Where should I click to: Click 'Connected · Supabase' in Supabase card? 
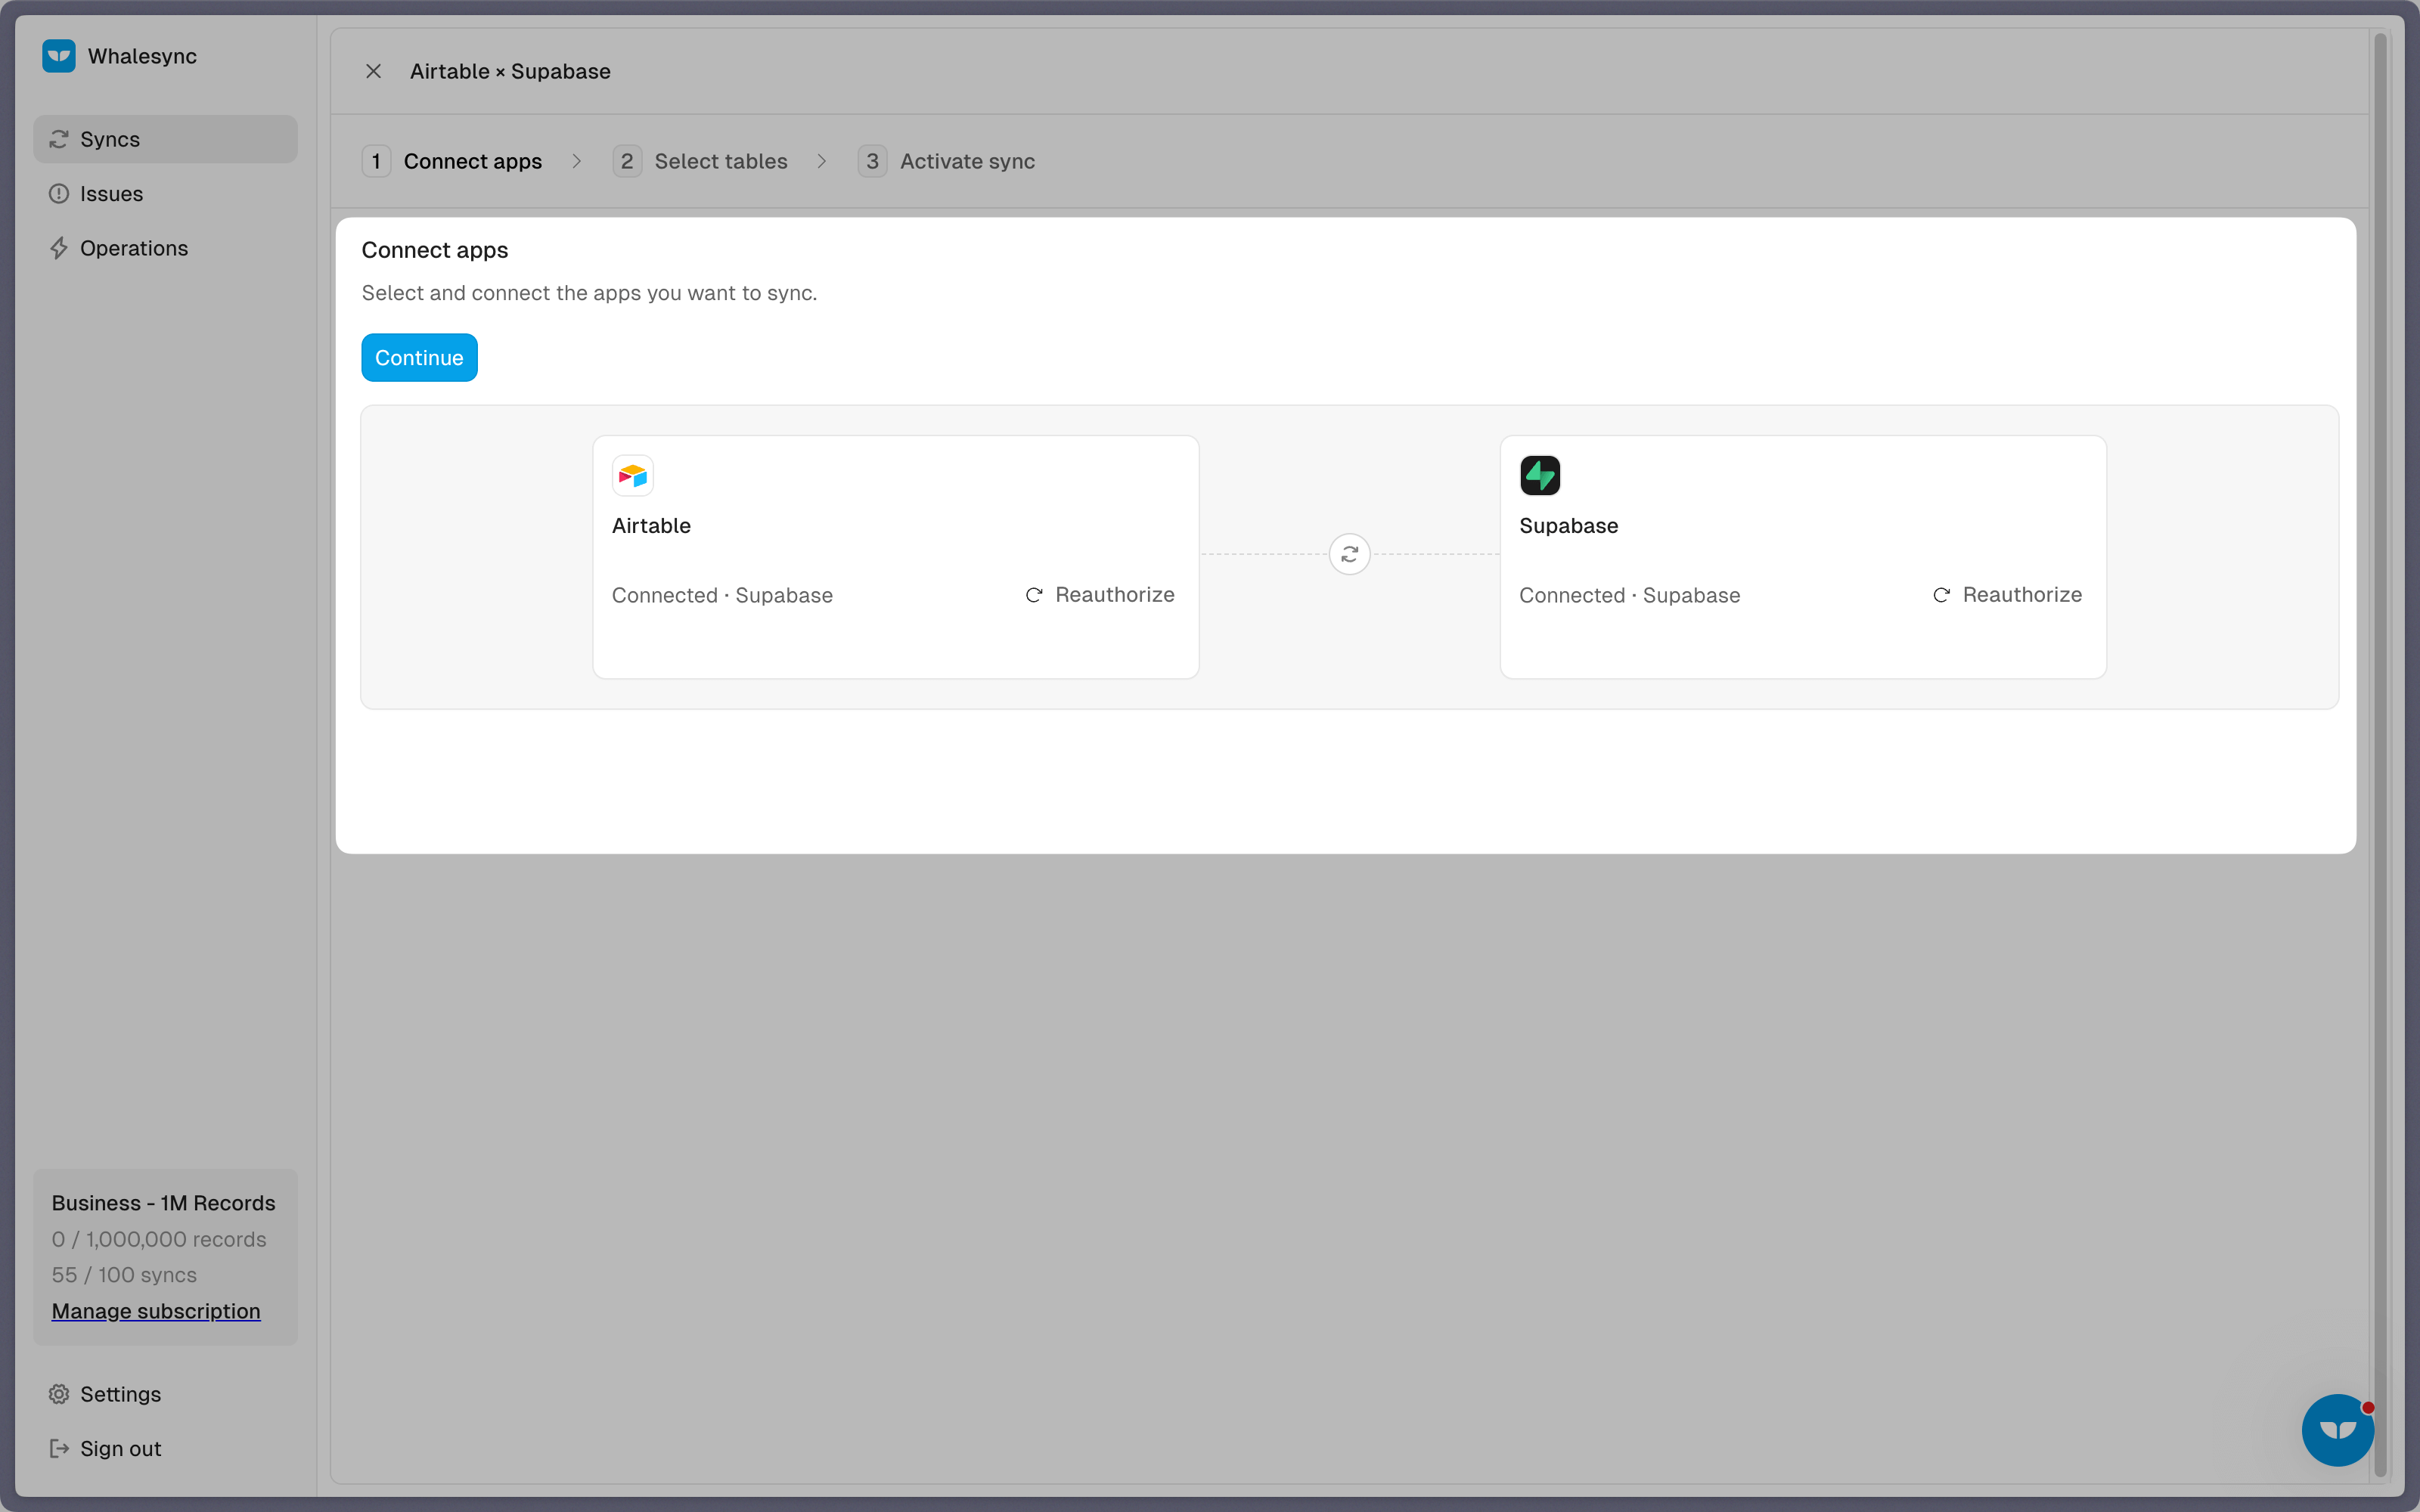(x=1629, y=595)
